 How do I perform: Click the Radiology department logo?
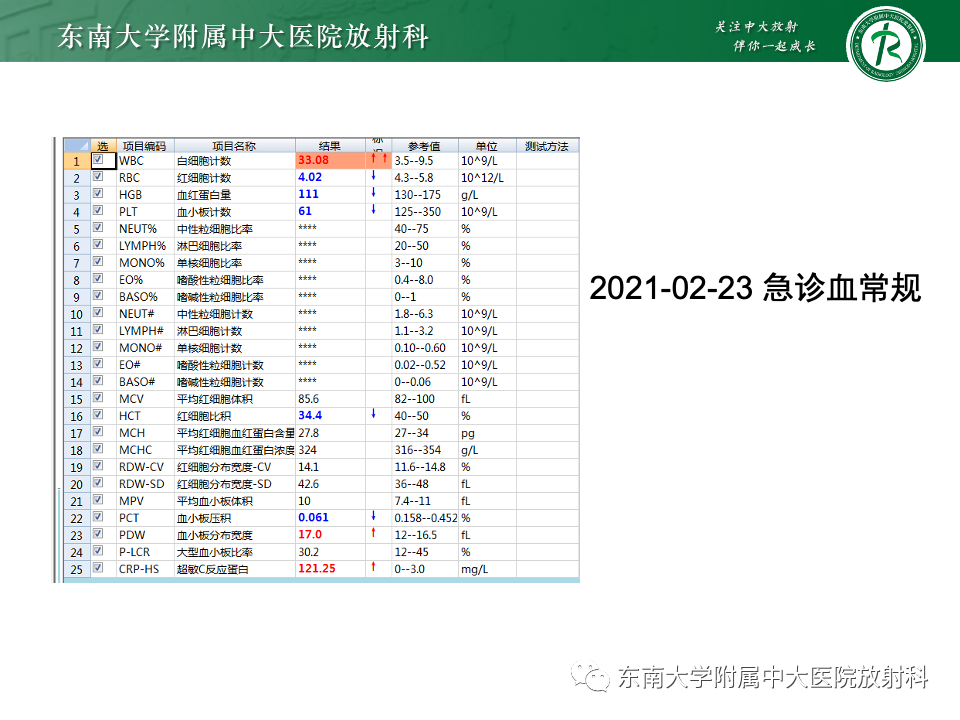(x=885, y=44)
